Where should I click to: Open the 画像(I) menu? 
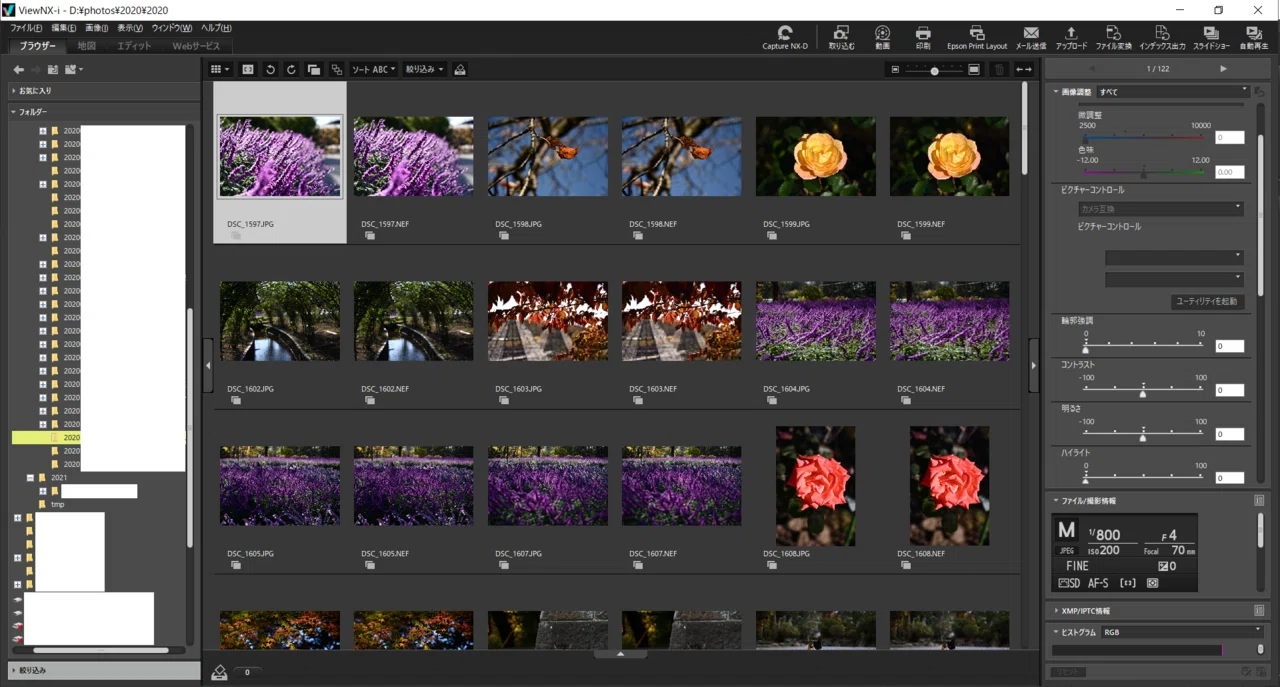[x=97, y=28]
